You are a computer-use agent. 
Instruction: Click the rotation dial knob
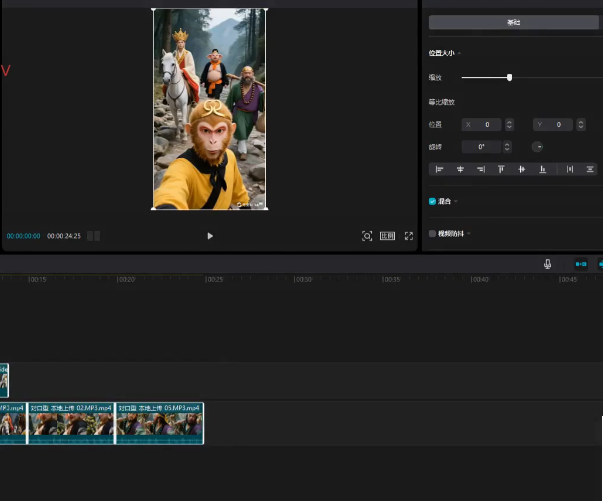pos(537,146)
